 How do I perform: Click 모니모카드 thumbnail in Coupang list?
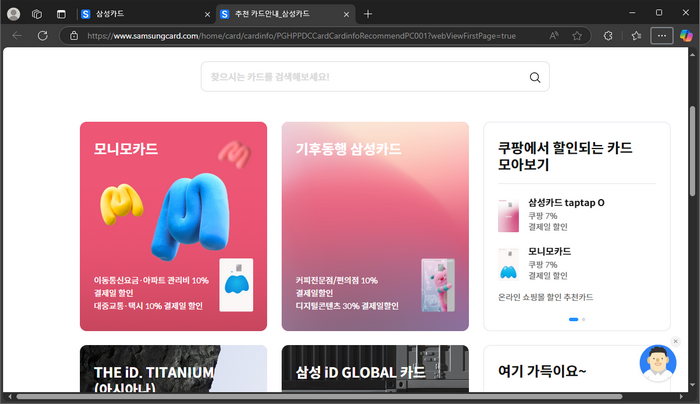[508, 264]
